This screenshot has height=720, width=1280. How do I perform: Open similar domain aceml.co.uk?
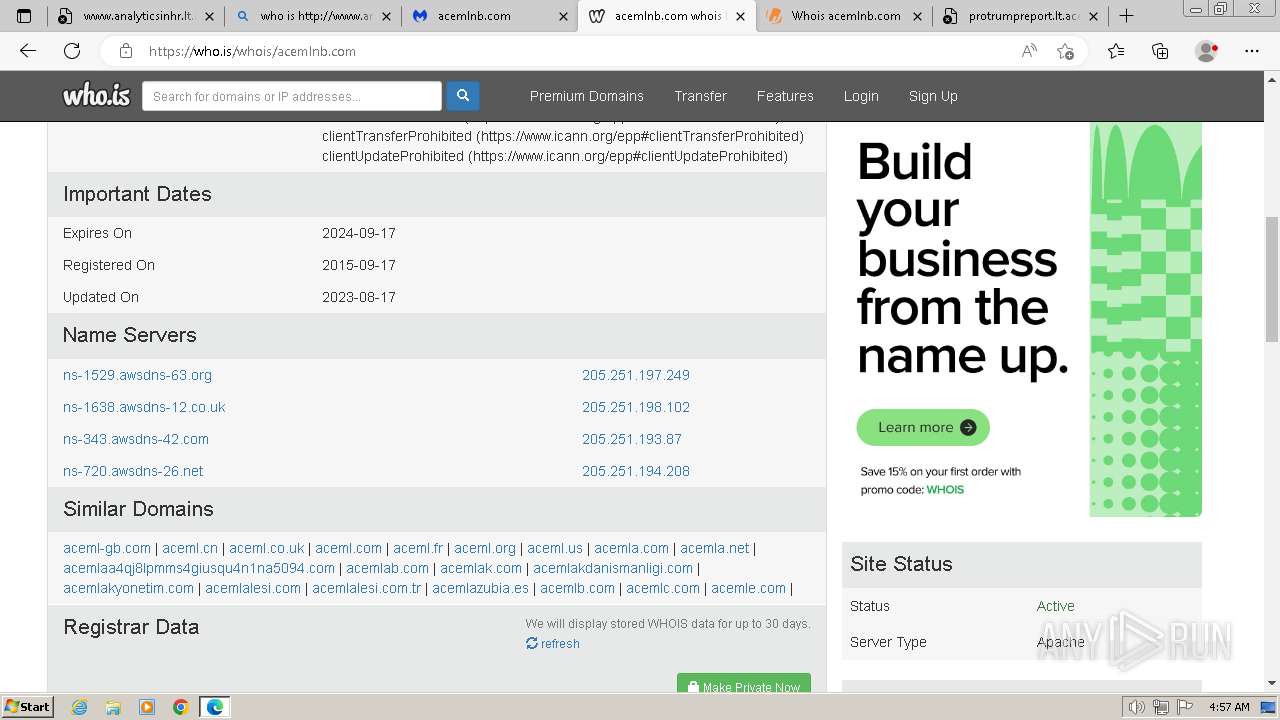click(x=267, y=548)
